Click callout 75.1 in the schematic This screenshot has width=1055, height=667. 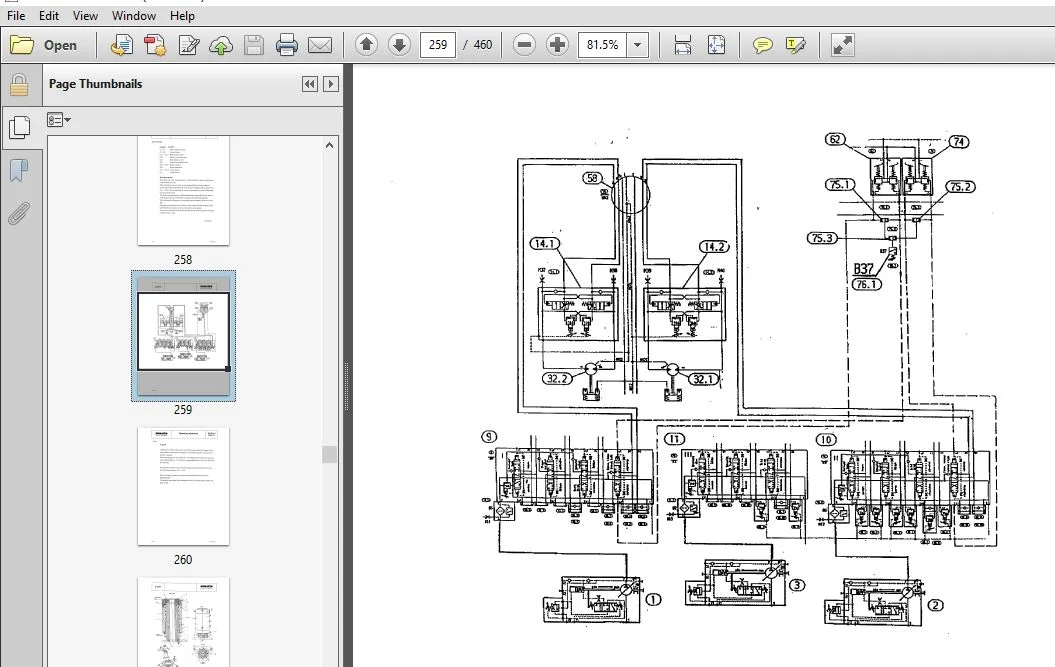click(x=840, y=184)
